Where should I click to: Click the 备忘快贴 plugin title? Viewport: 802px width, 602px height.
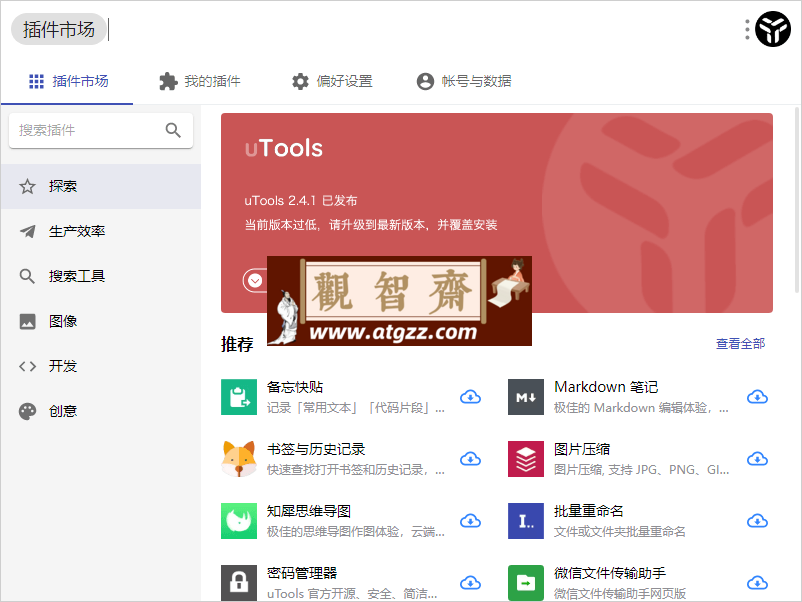[x=295, y=387]
